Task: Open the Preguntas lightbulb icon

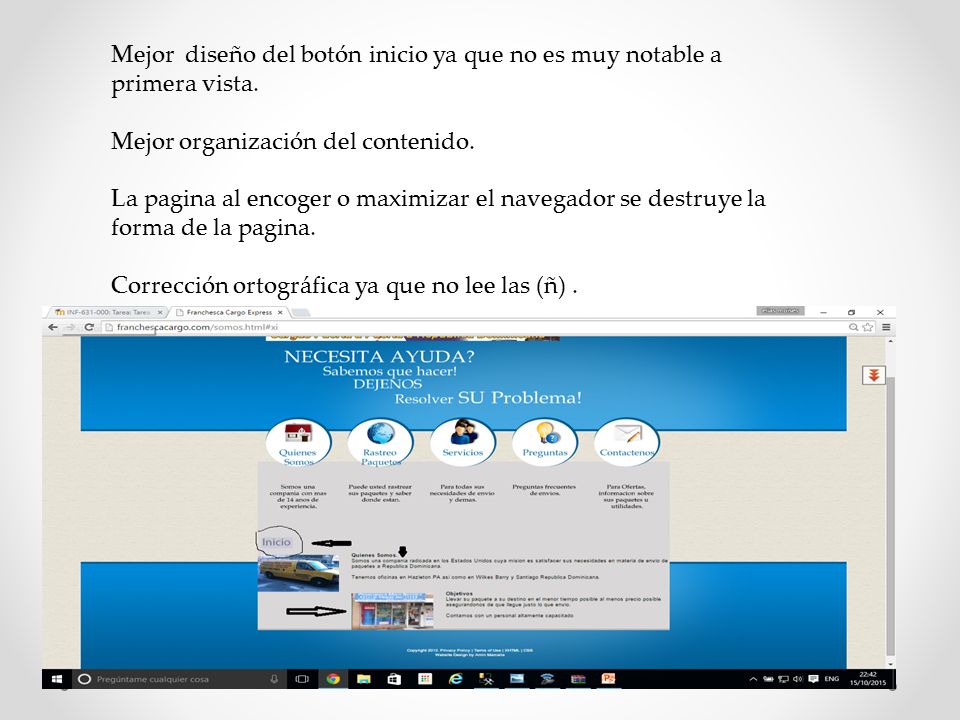Action: (x=545, y=433)
